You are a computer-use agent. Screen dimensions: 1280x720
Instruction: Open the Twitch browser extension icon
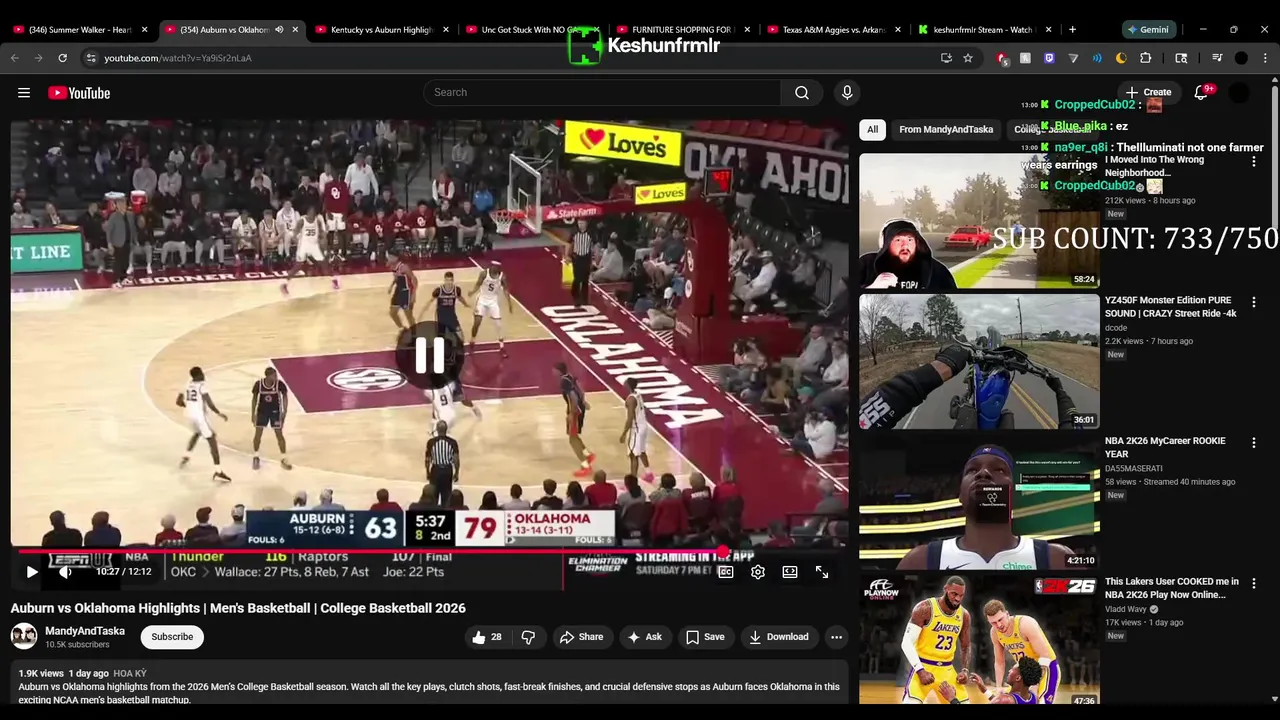pyautogui.click(x=1049, y=58)
